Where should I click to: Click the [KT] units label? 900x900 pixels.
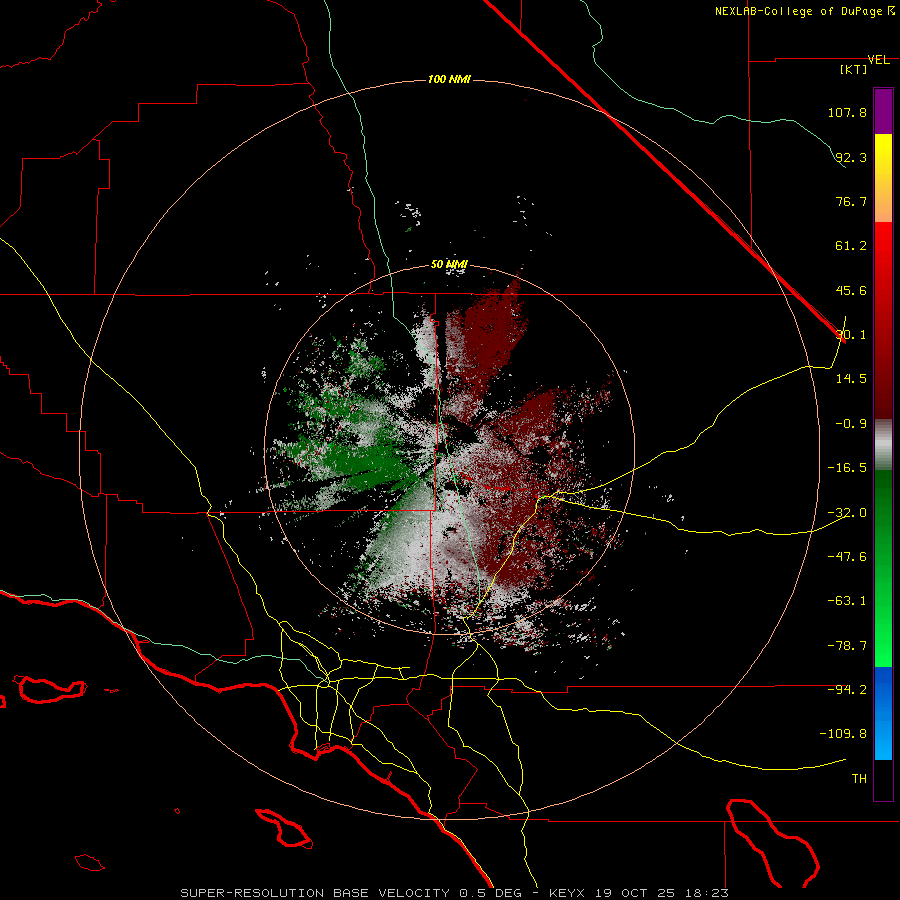tap(854, 69)
